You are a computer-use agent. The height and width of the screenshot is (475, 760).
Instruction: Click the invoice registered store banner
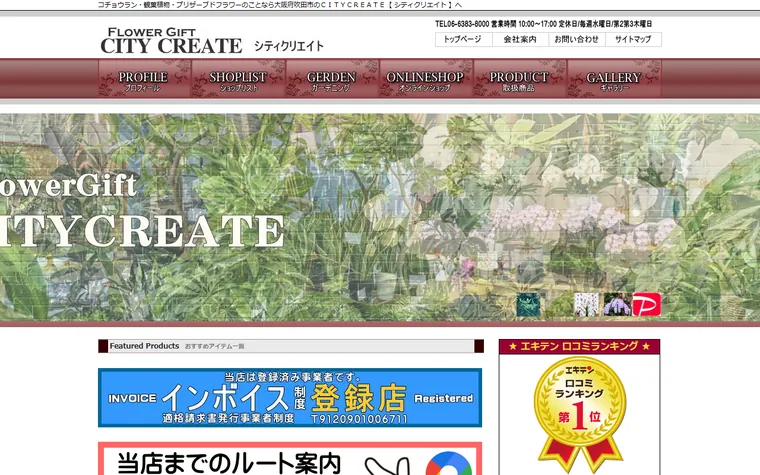(290, 398)
